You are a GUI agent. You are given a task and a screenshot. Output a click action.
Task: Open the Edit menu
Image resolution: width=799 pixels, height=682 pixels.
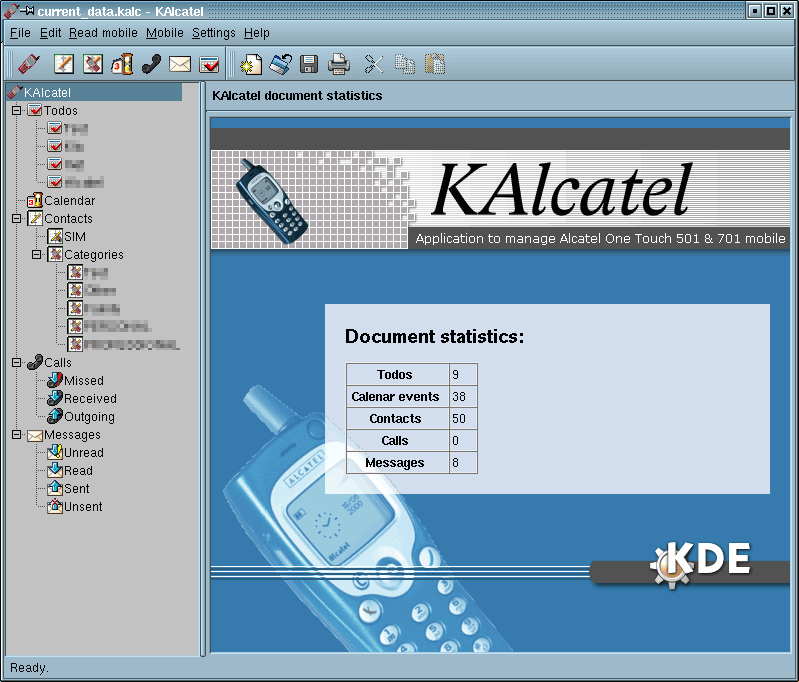pyautogui.click(x=50, y=33)
